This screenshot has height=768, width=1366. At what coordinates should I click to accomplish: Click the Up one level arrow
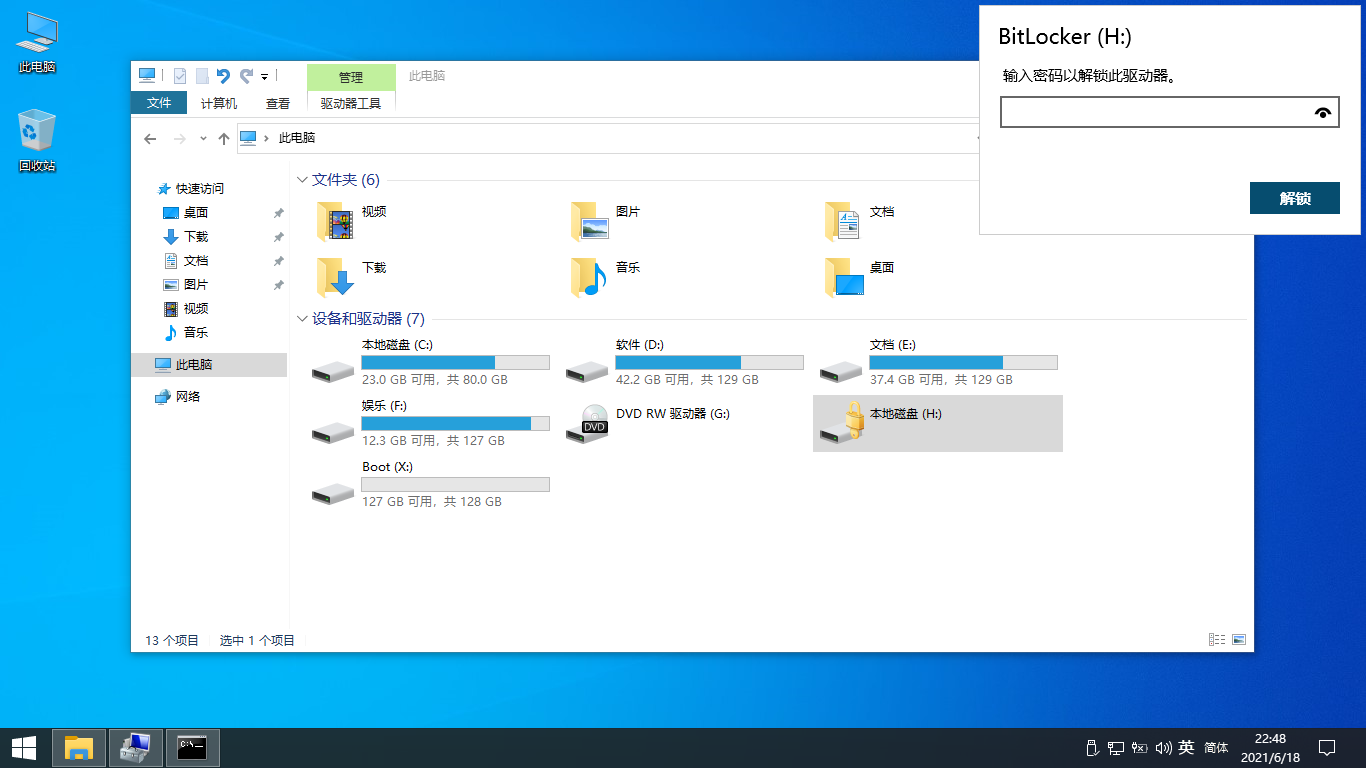pyautogui.click(x=224, y=139)
